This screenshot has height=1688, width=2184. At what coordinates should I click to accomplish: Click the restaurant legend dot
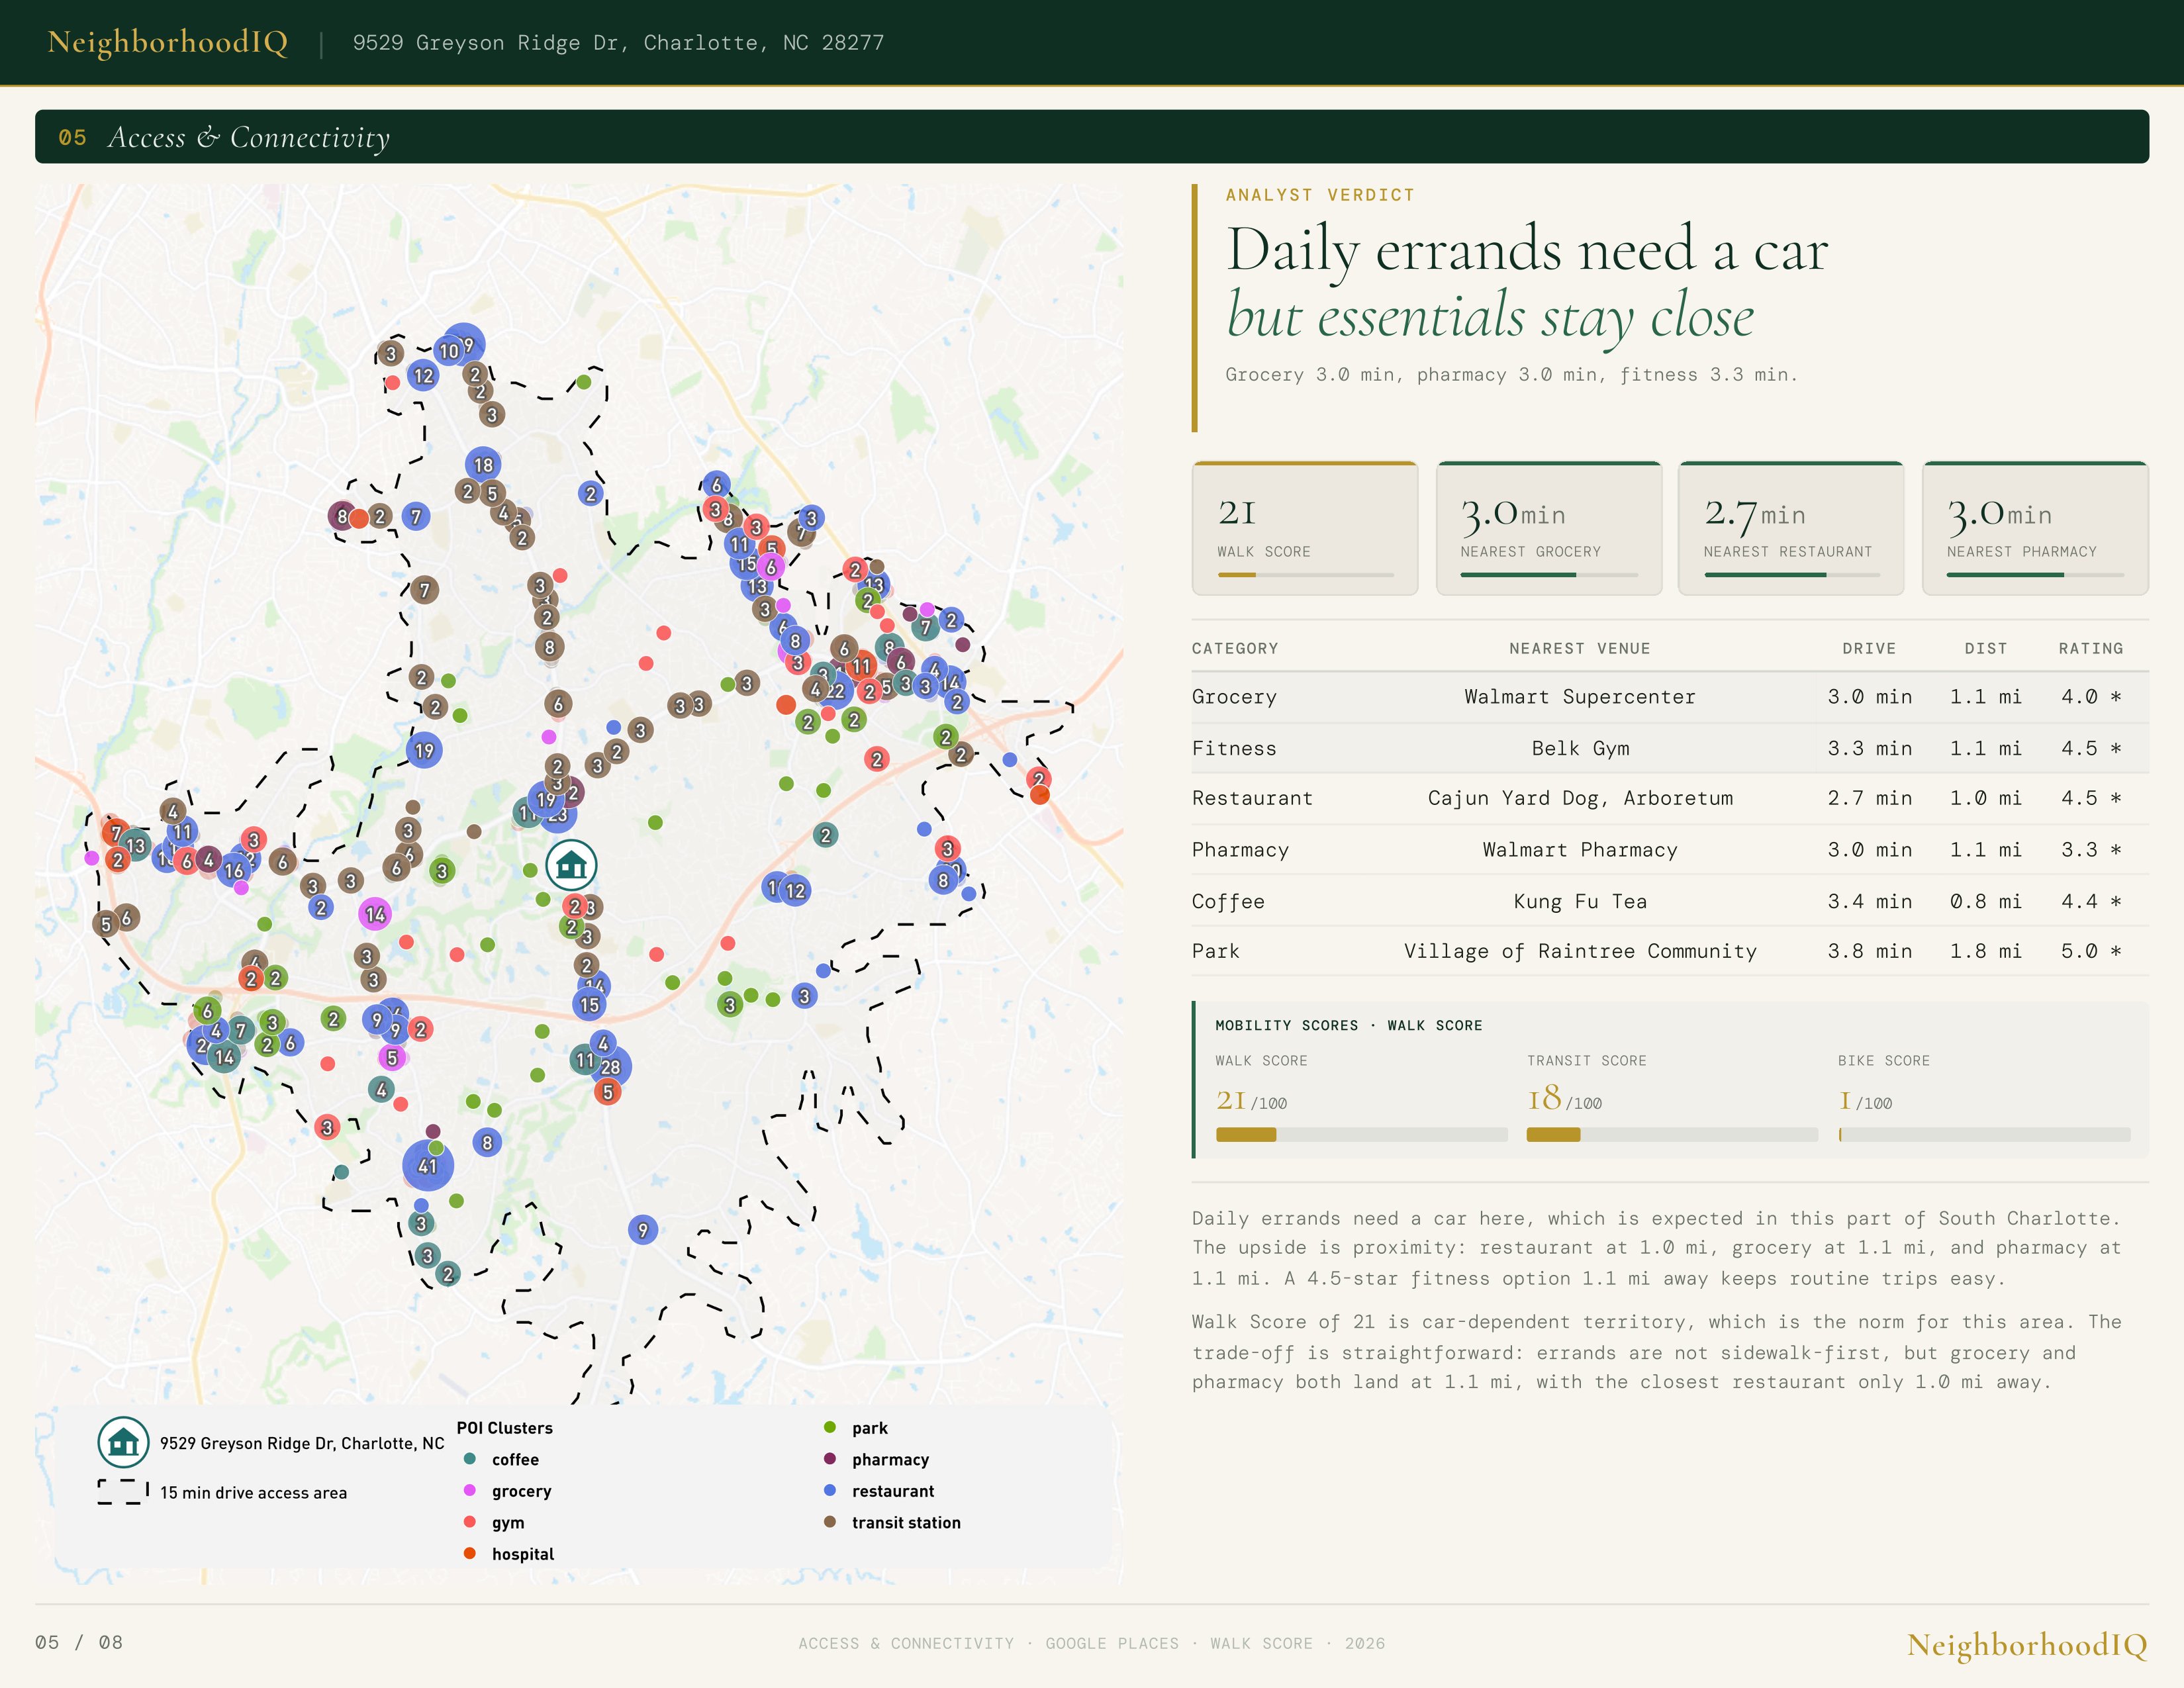coord(830,1490)
